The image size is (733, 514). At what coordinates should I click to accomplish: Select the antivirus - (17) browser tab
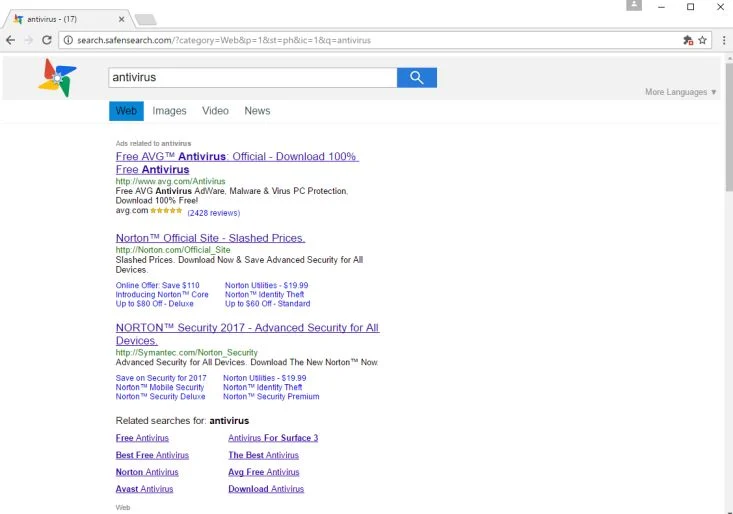[68, 19]
